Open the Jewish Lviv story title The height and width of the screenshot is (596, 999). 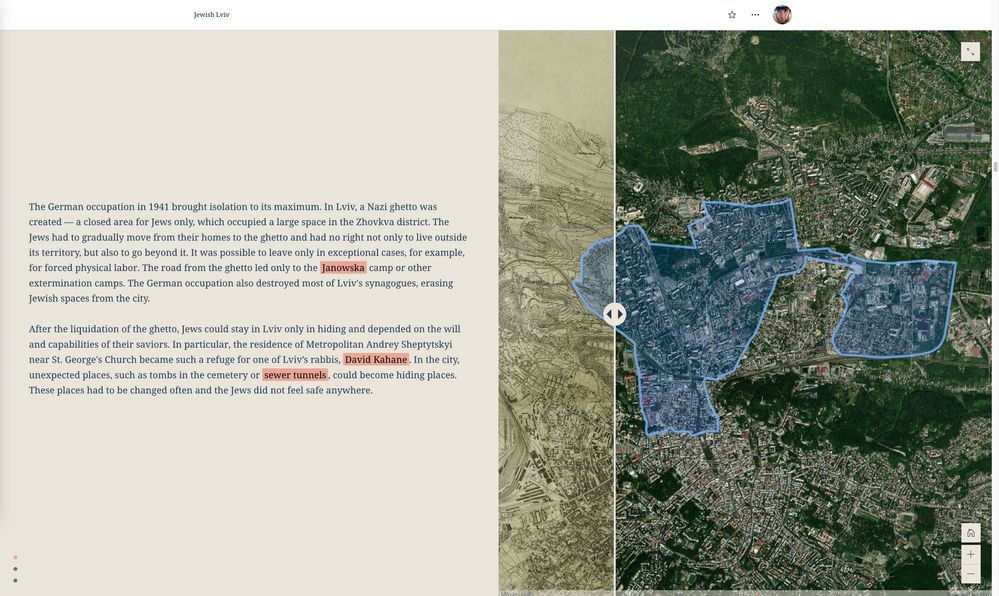tap(211, 12)
